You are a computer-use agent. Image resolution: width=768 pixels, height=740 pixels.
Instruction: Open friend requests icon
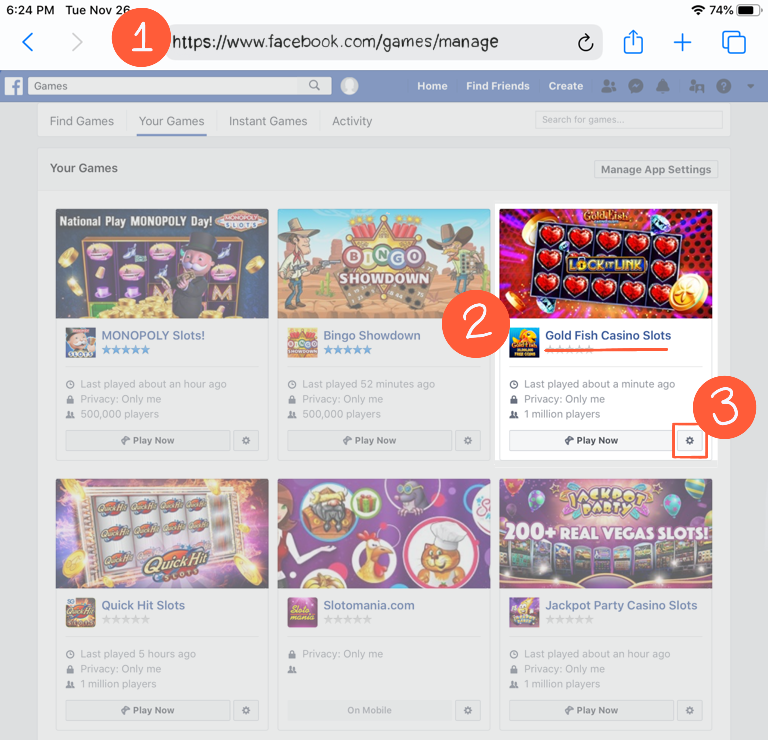pos(609,86)
